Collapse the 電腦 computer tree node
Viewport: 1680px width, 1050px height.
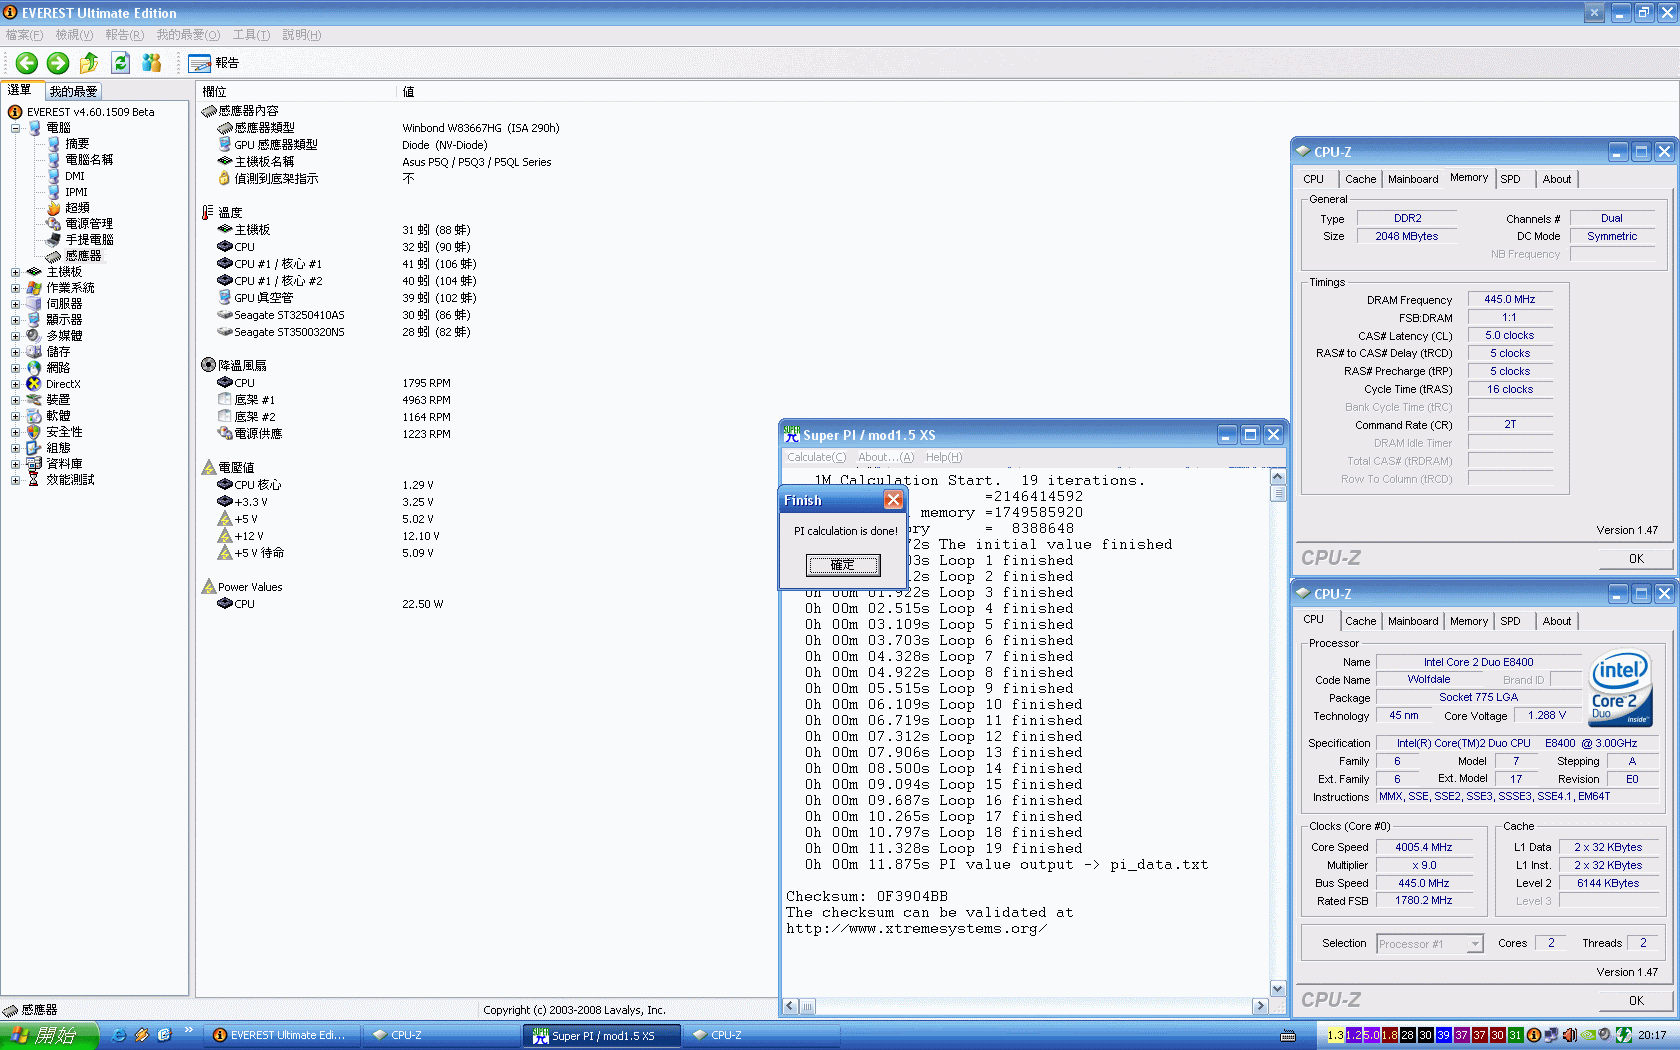pos(15,128)
